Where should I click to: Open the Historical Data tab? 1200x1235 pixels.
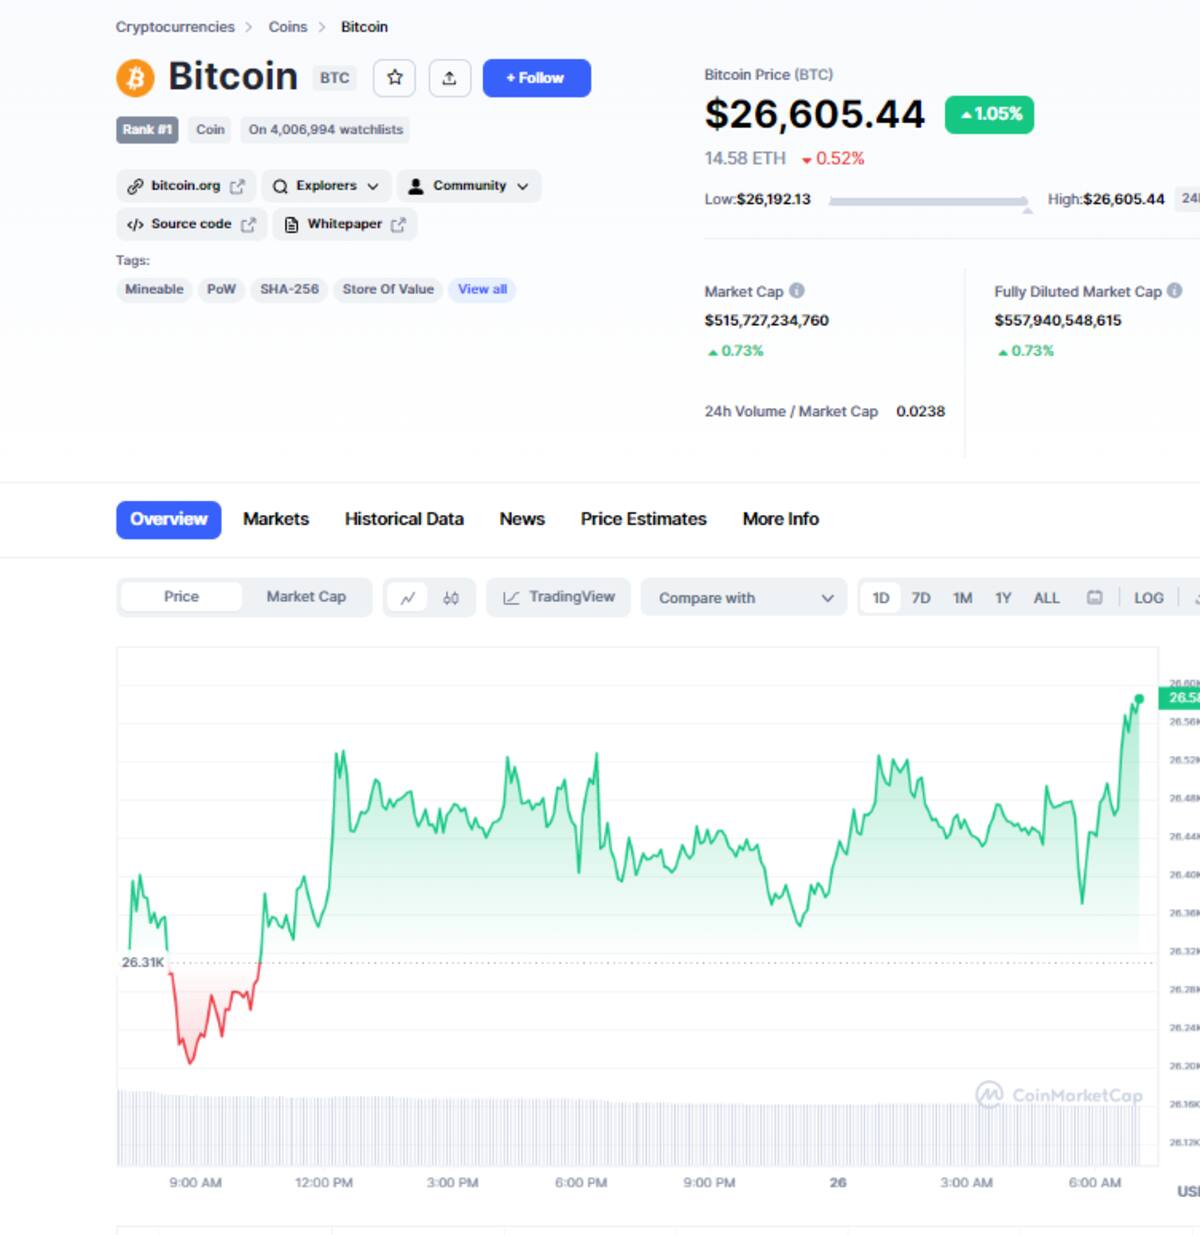tap(404, 519)
